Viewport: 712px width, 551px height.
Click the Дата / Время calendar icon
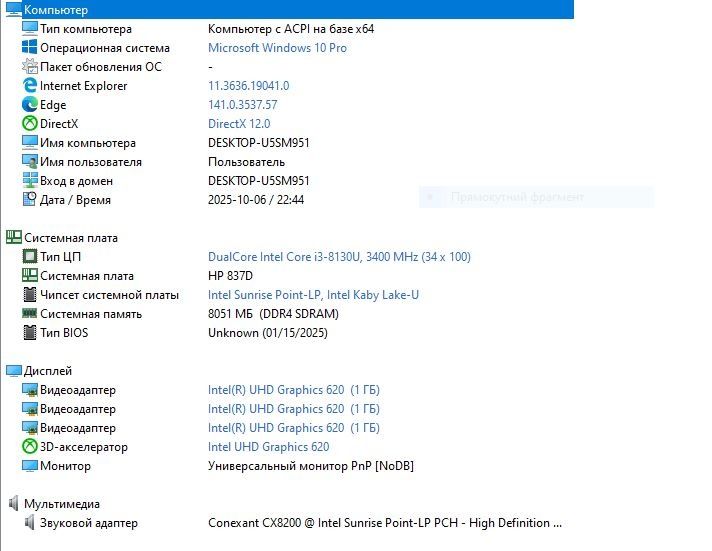click(30, 199)
